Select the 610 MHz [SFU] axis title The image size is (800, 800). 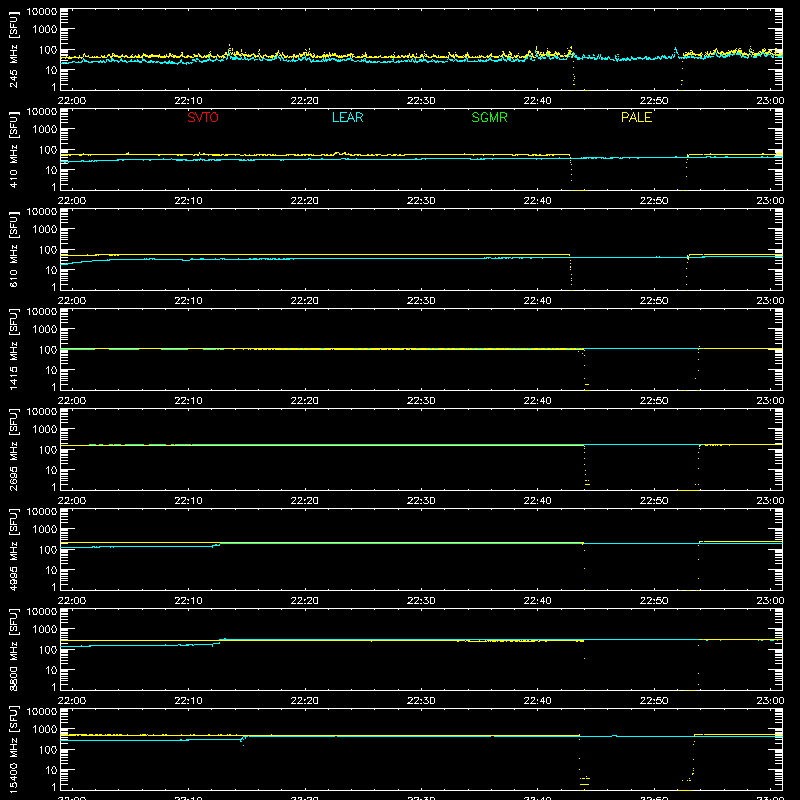click(13, 249)
